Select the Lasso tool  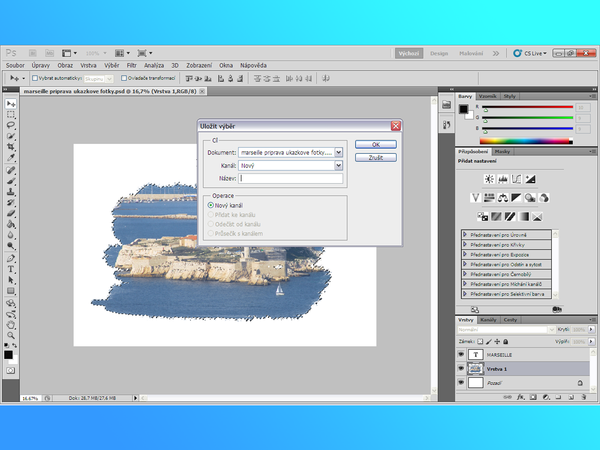(x=11, y=125)
